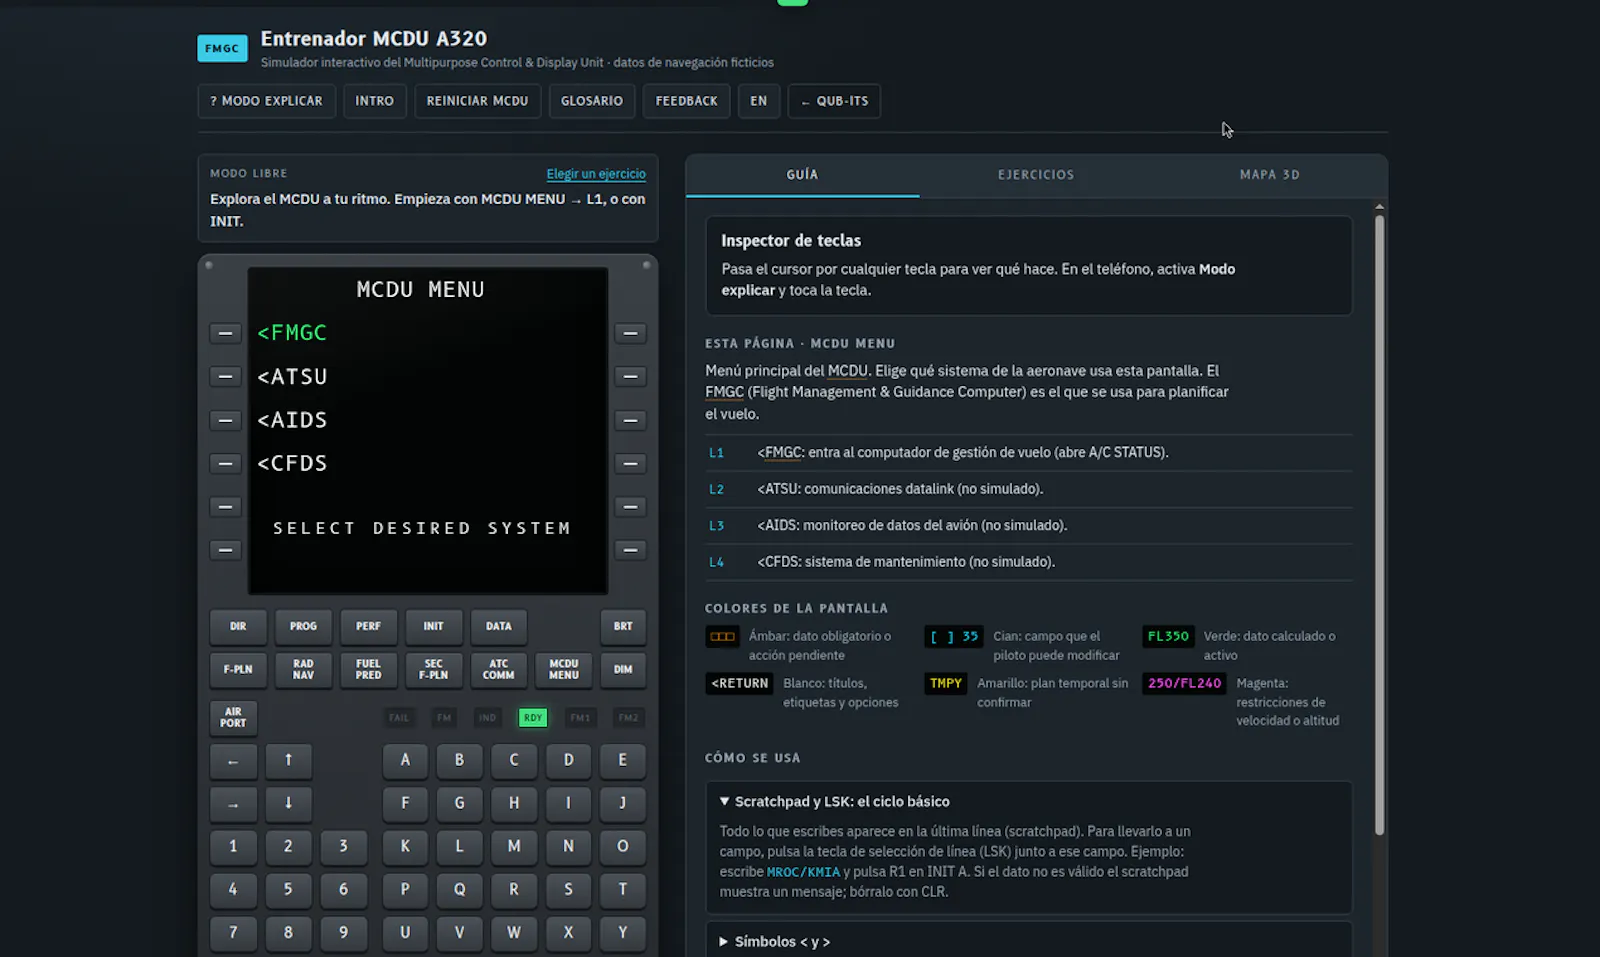The height and width of the screenshot is (957, 1600).
Task: Click the INTRO button
Action: coord(374,101)
